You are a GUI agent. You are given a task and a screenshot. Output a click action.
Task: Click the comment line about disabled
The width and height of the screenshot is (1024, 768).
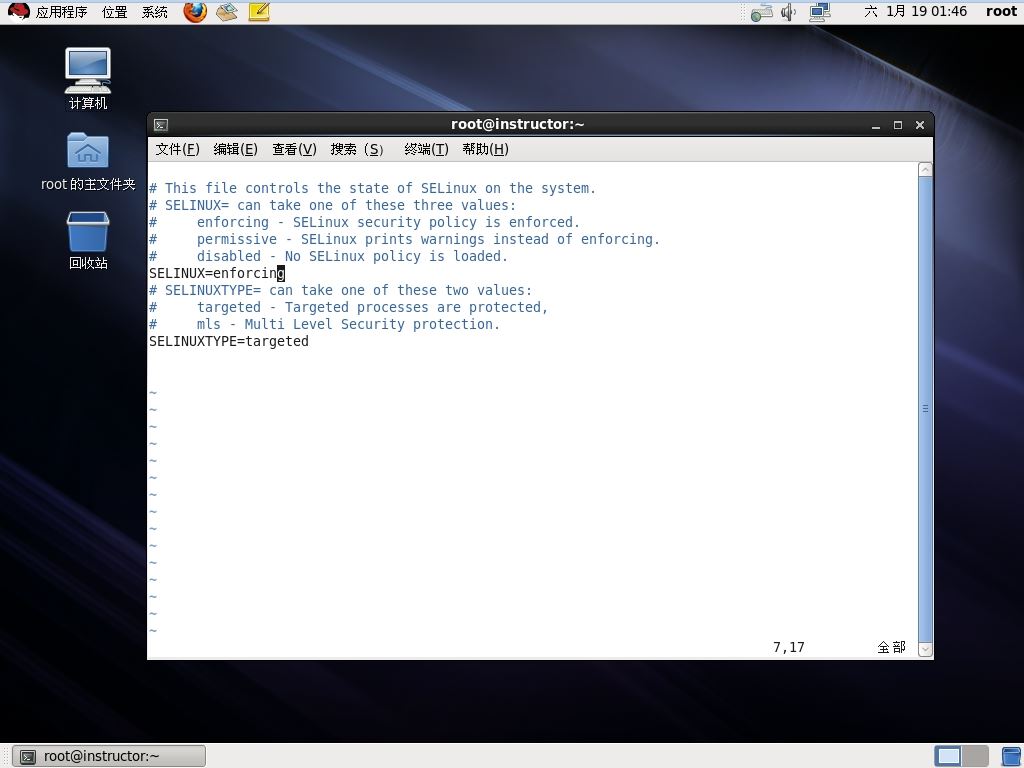328,256
